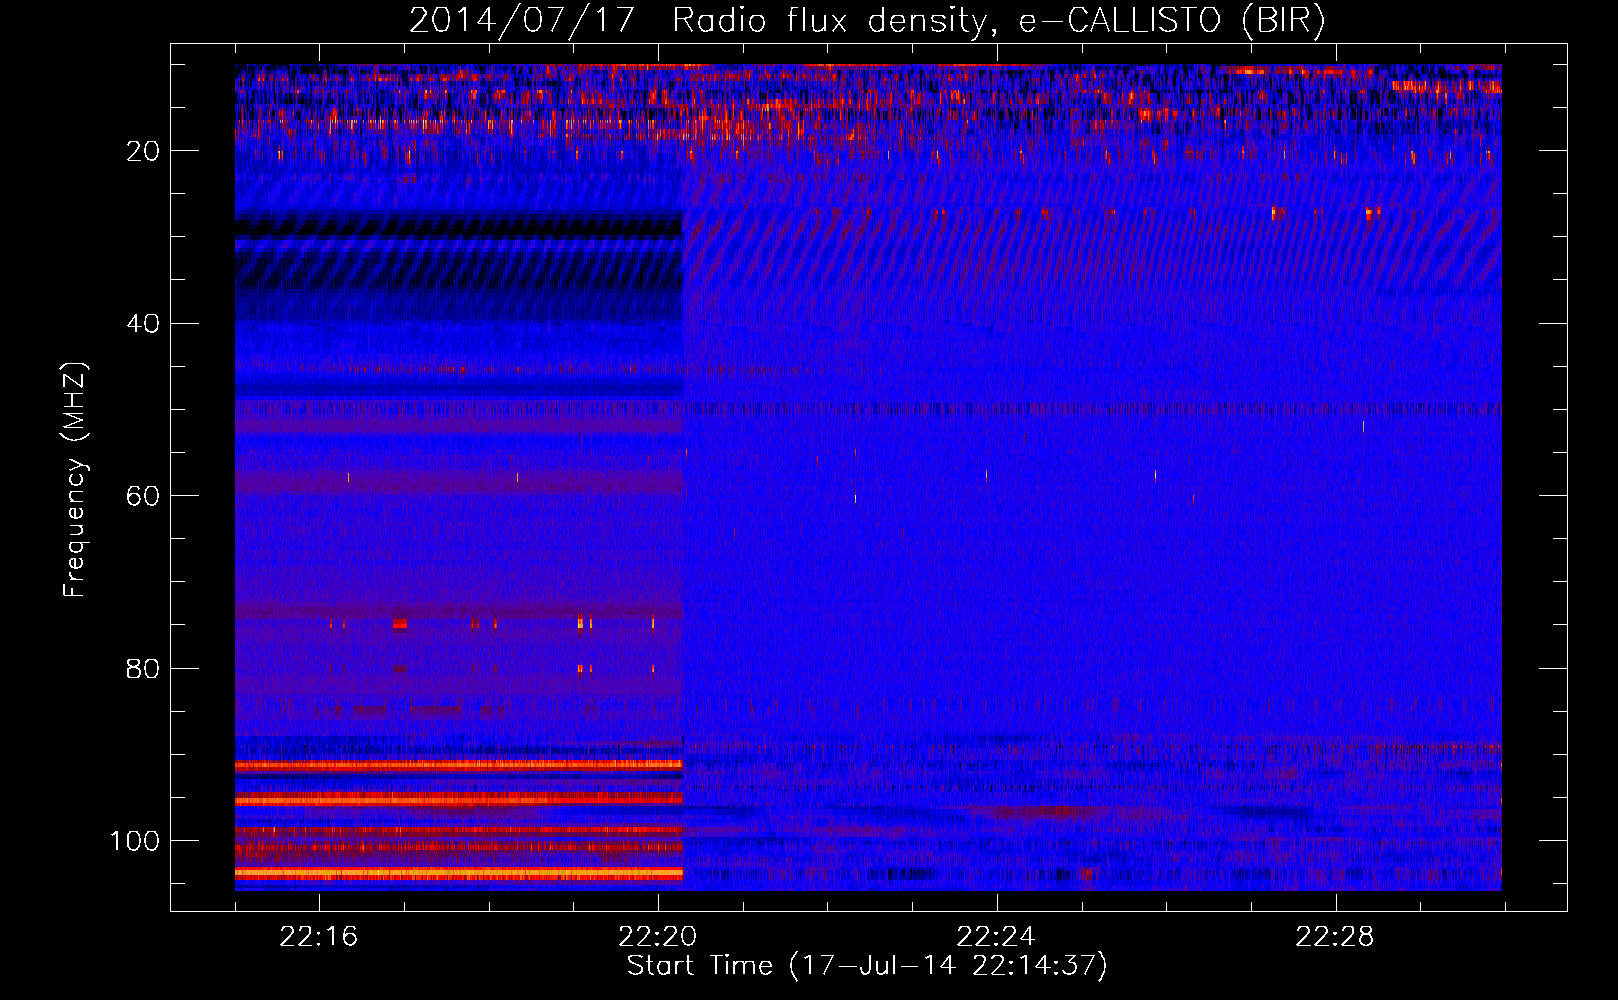Click the 22:16 time tick label
This screenshot has height=1000, width=1618.
point(319,937)
